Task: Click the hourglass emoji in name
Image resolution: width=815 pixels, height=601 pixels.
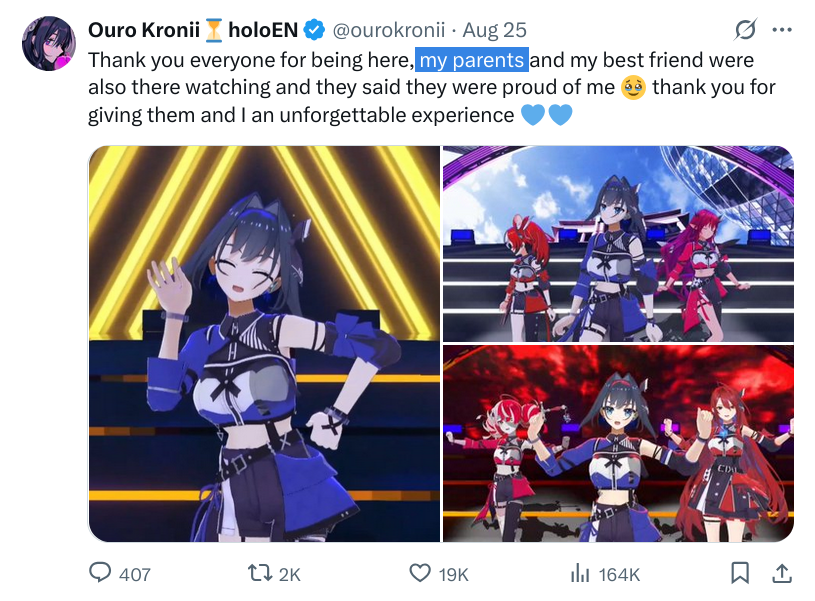Action: click(x=214, y=30)
